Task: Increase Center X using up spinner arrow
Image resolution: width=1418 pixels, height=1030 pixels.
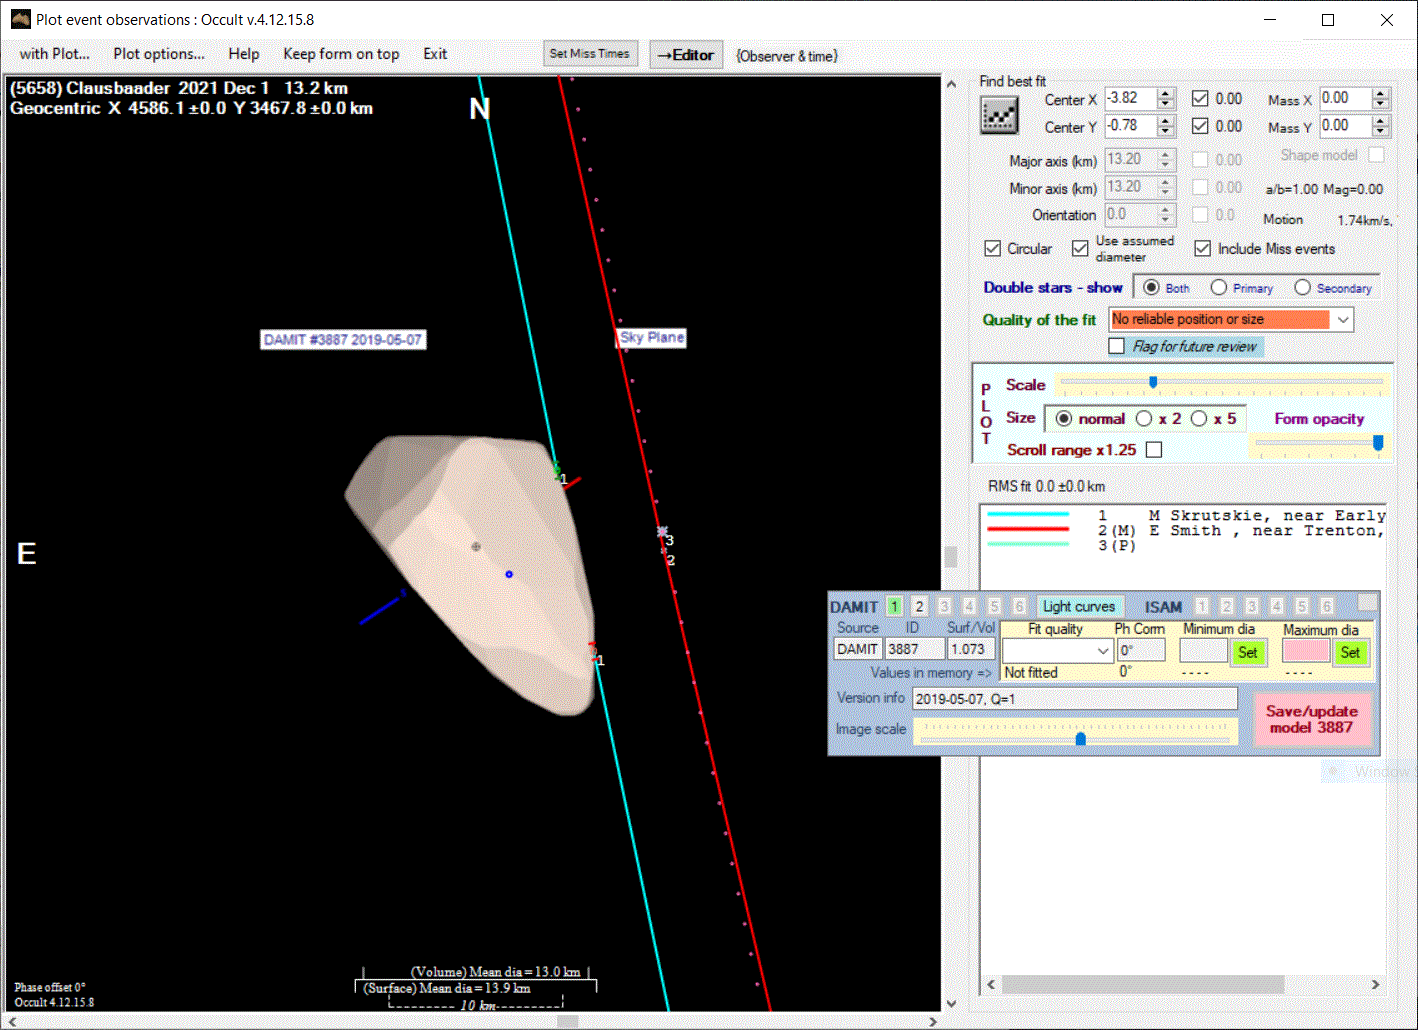Action: [x=1166, y=93]
